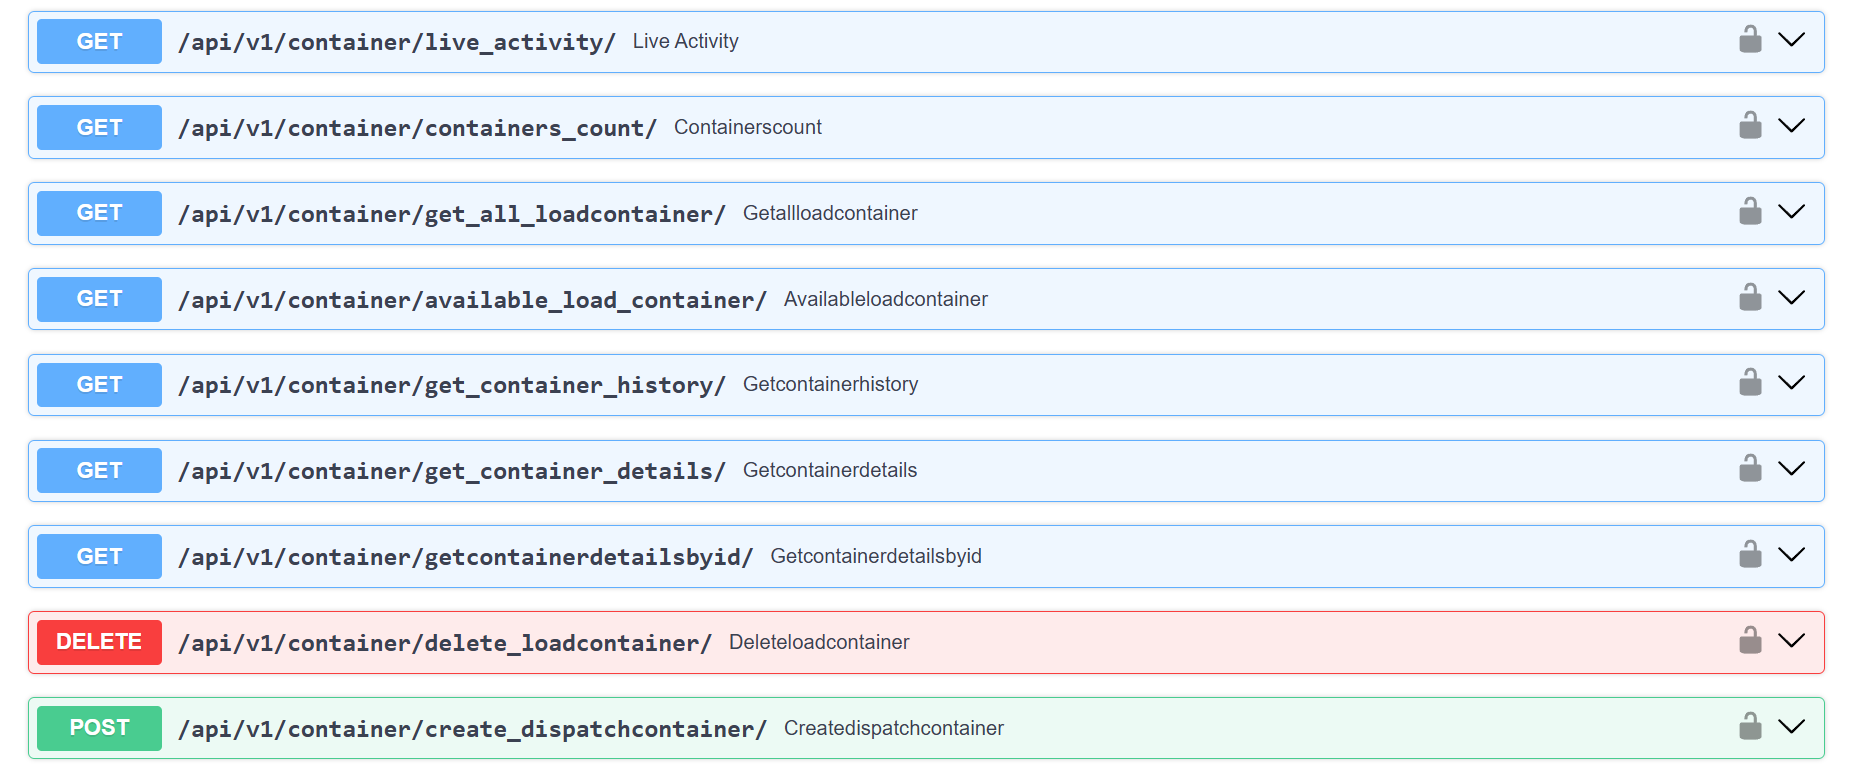Expand the delete_loadcontainer chevron arrow

click(1791, 641)
